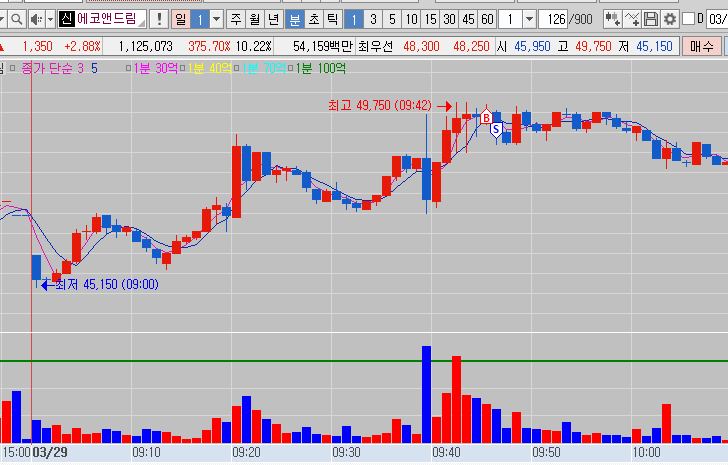This screenshot has height=465, width=728.
Task: Click the add line indicator icon
Action: [x=633, y=19]
